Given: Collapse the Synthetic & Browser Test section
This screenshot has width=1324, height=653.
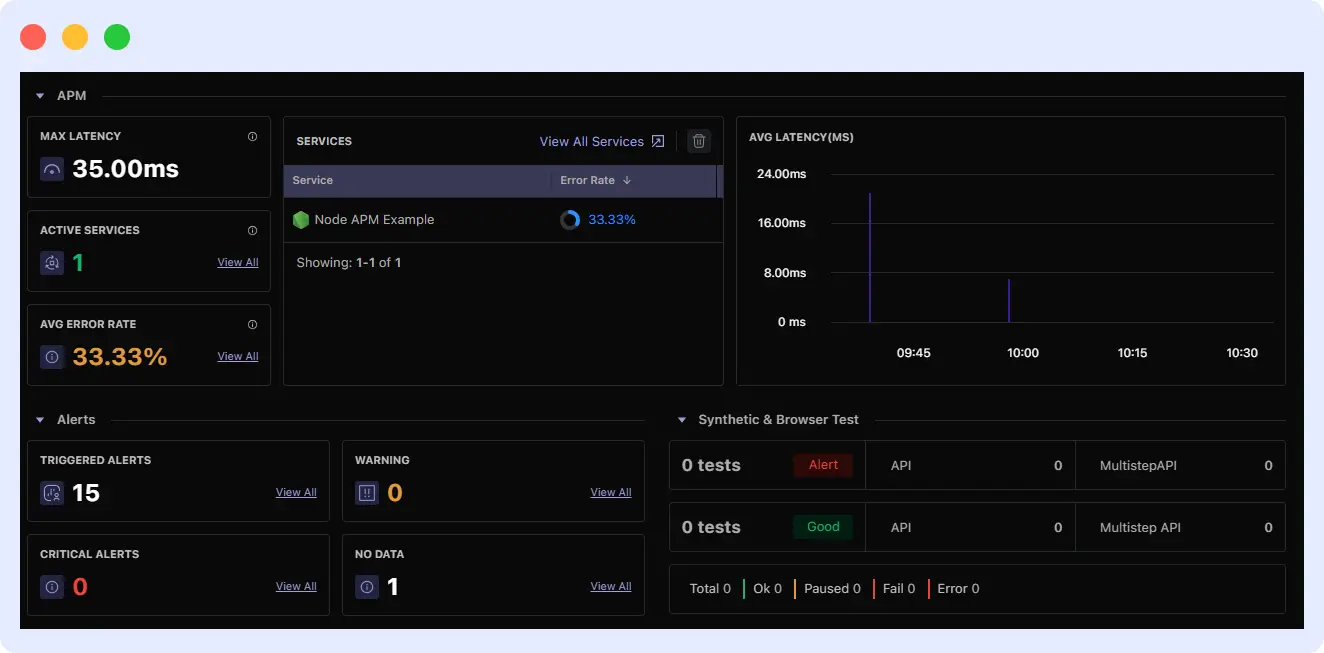Looking at the screenshot, I should pyautogui.click(x=682, y=420).
